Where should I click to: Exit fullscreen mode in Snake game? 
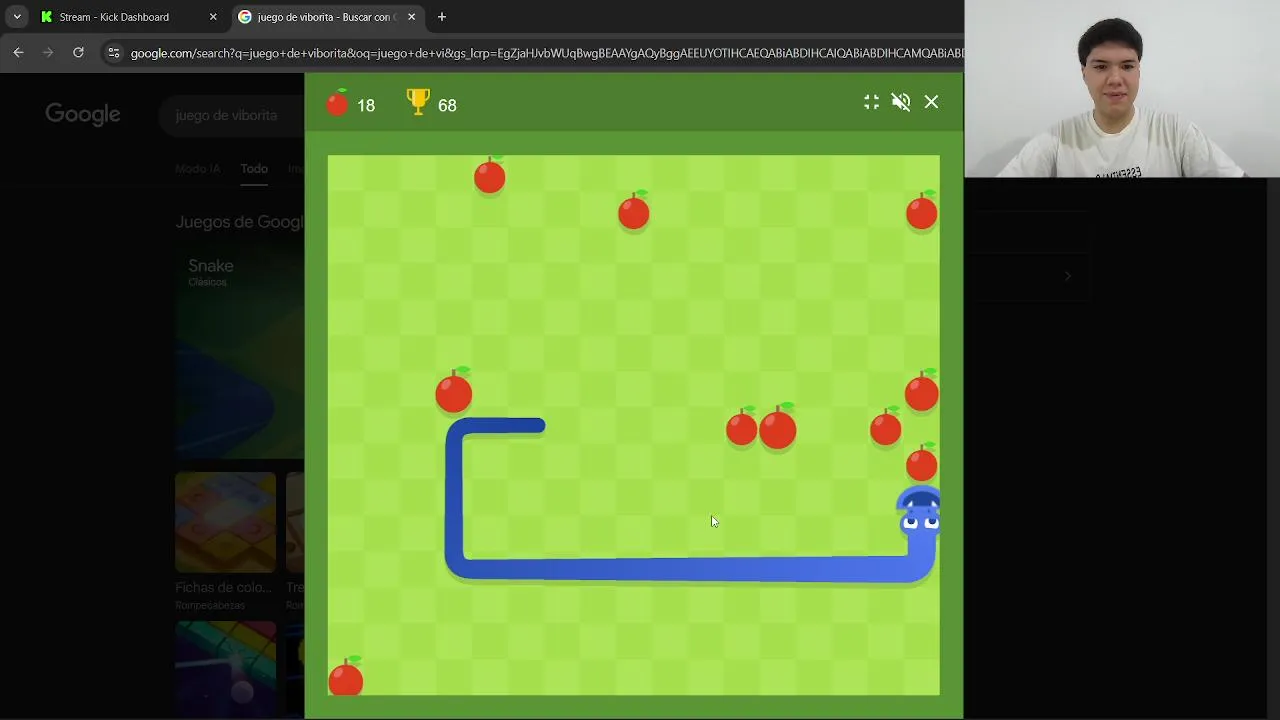[x=871, y=102]
